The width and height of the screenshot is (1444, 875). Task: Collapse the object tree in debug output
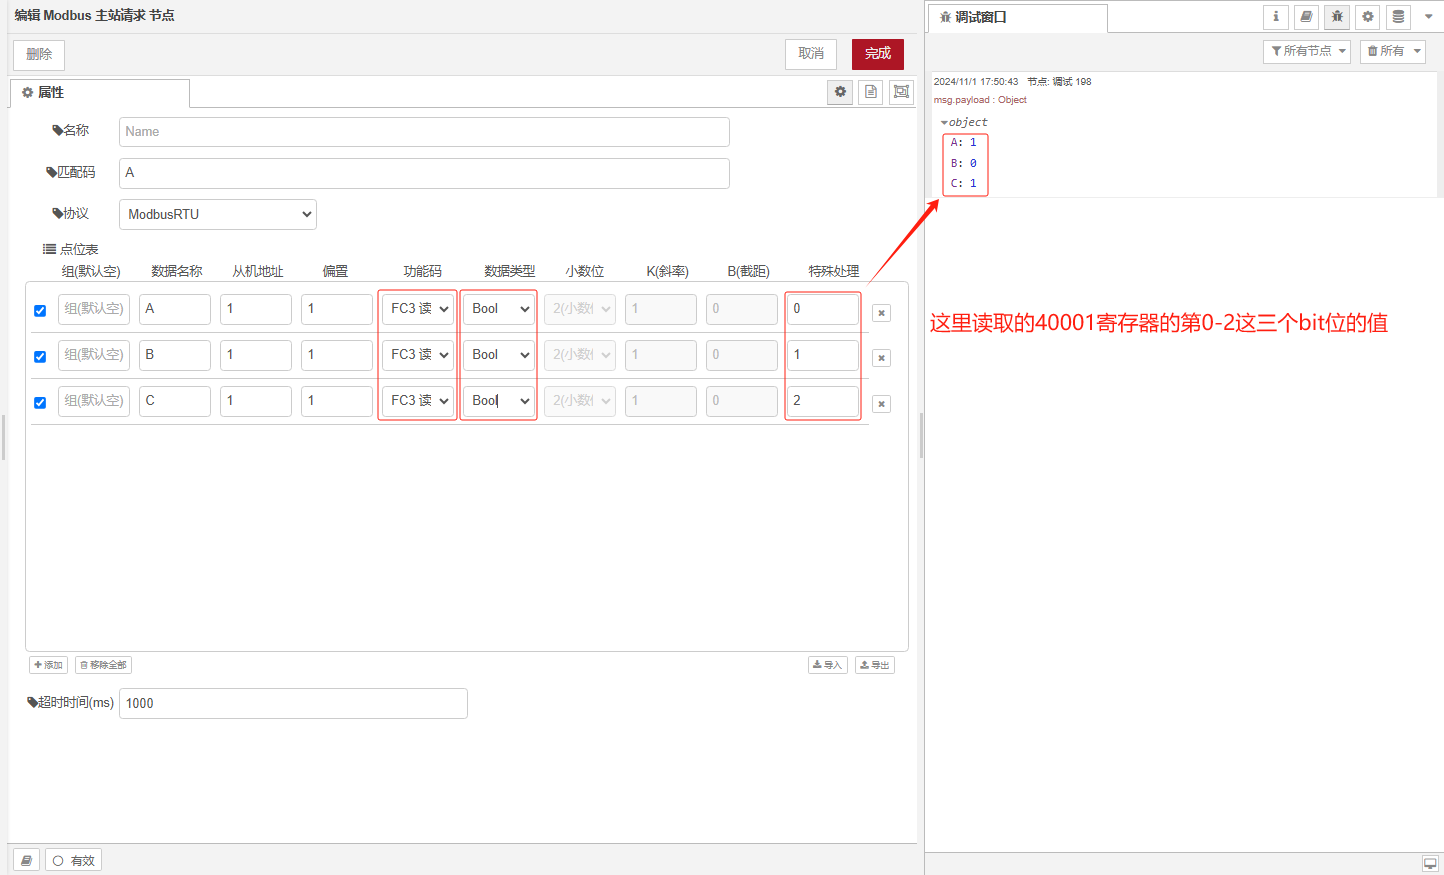click(944, 123)
